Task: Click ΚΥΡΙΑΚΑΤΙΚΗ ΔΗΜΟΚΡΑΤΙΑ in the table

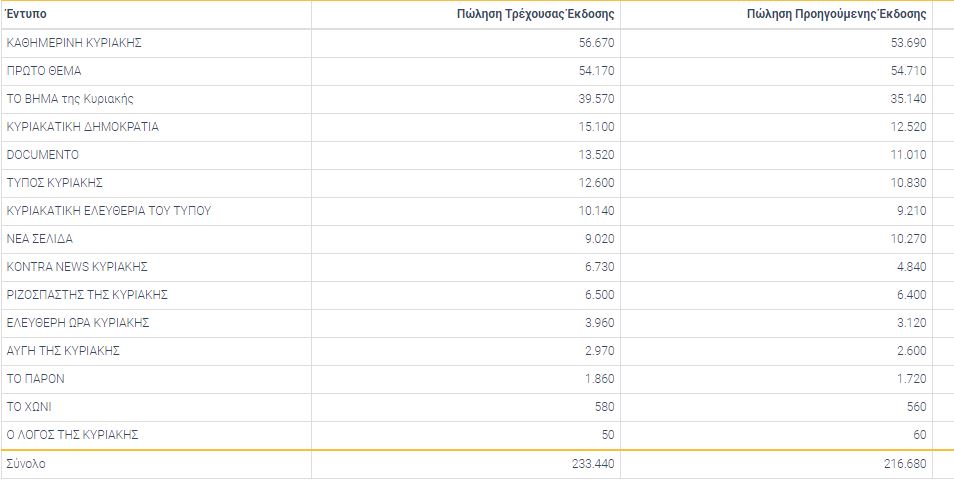Action: pyautogui.click(x=82, y=127)
